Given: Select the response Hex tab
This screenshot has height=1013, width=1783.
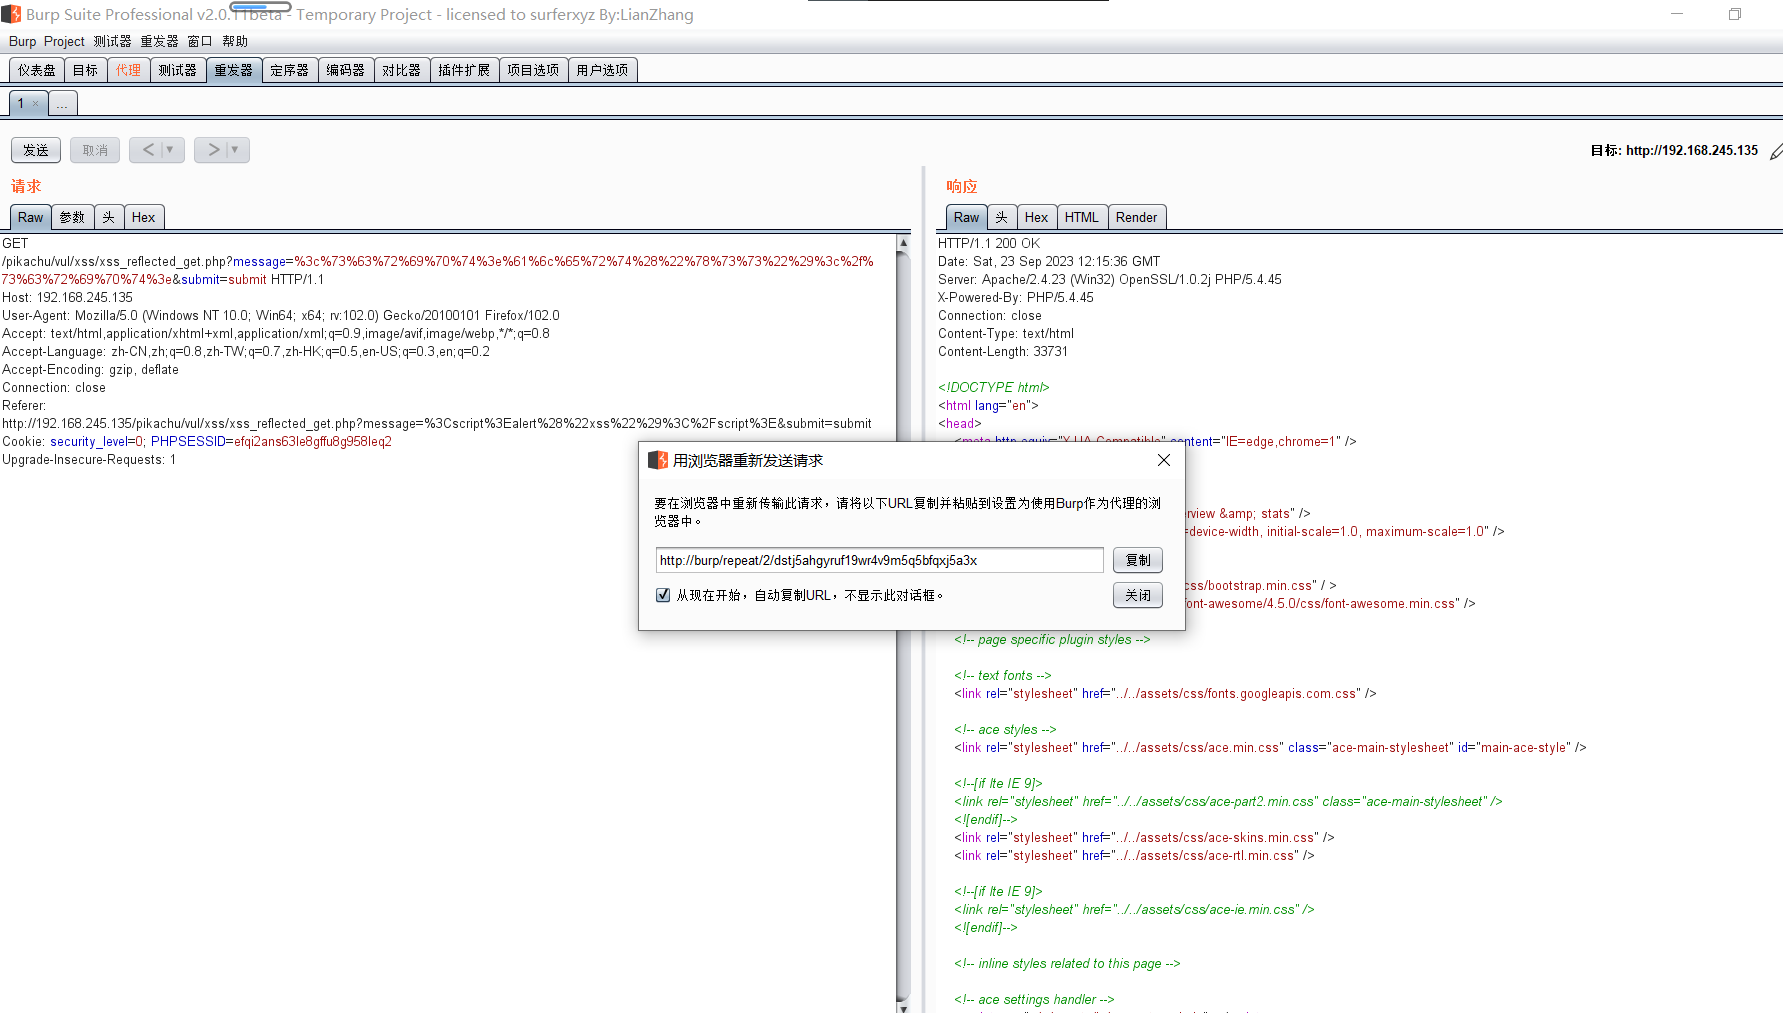Looking at the screenshot, I should [1037, 217].
